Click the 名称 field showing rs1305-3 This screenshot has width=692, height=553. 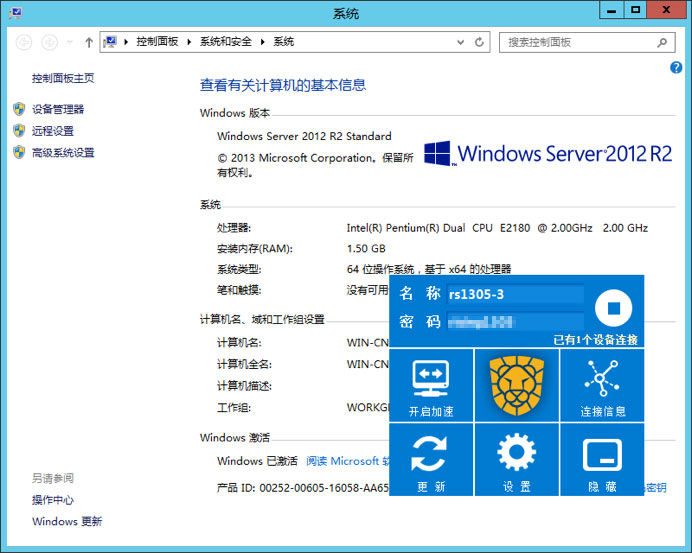click(514, 294)
